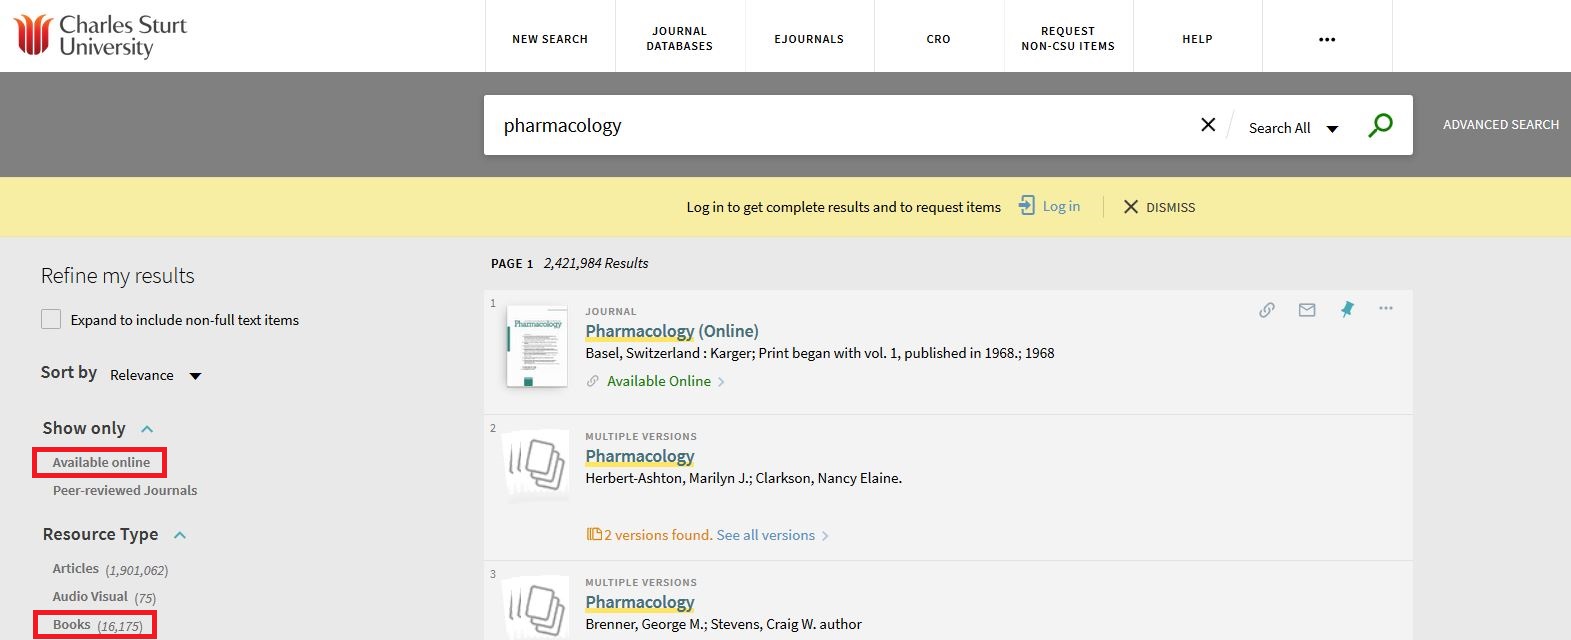Click inside the pharmacology search field
The image size is (1571, 640).
840,126
